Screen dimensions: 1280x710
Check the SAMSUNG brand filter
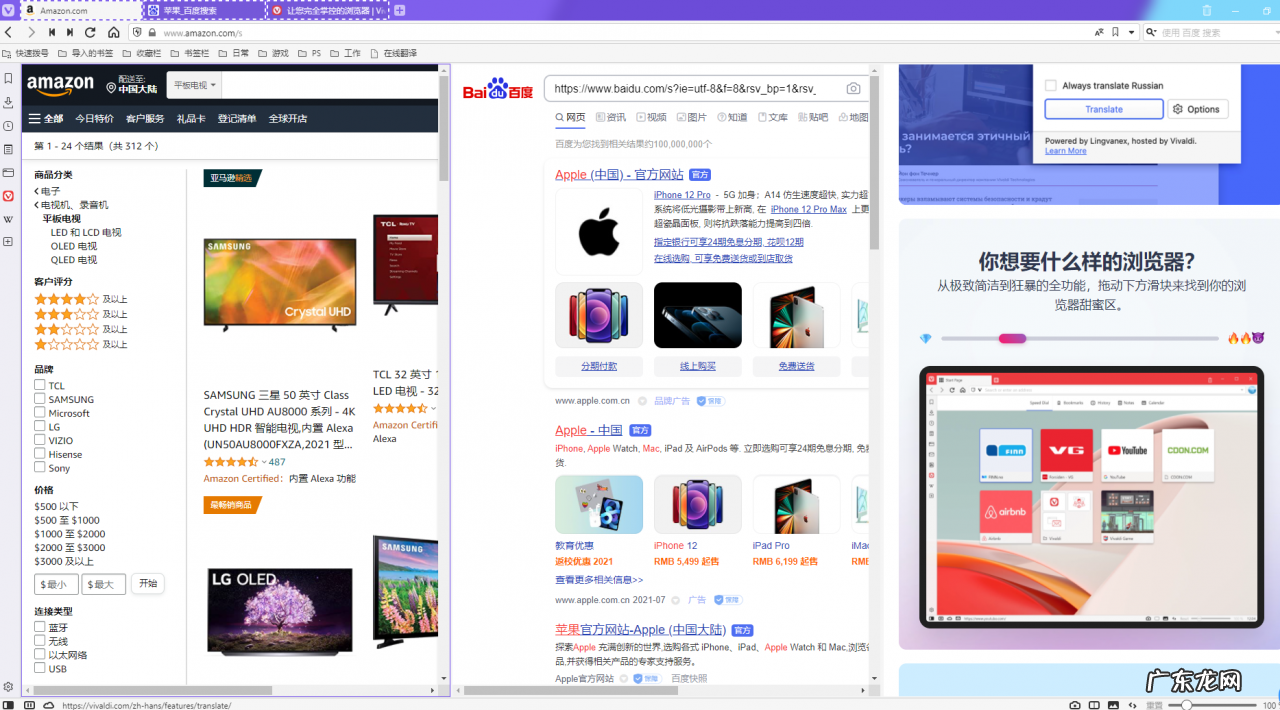click(x=40, y=399)
